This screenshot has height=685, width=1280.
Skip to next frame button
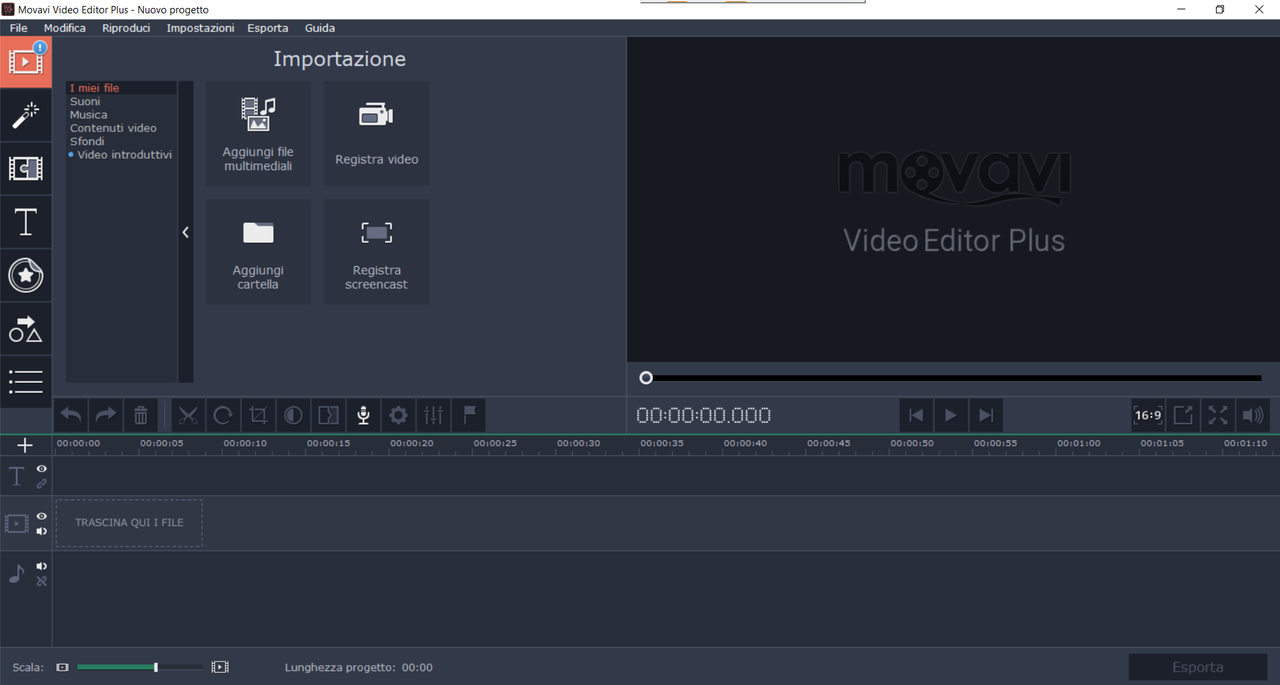tap(986, 415)
